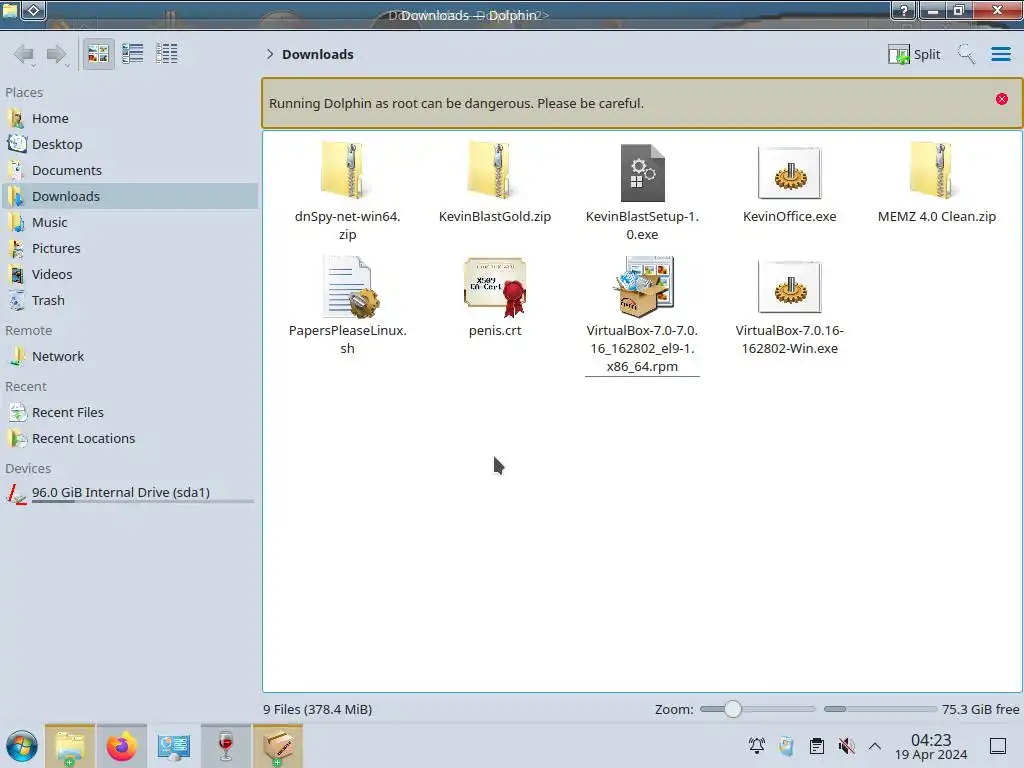Open the device notifier tray icon
Screen dimensions: 1024x768
click(787, 746)
